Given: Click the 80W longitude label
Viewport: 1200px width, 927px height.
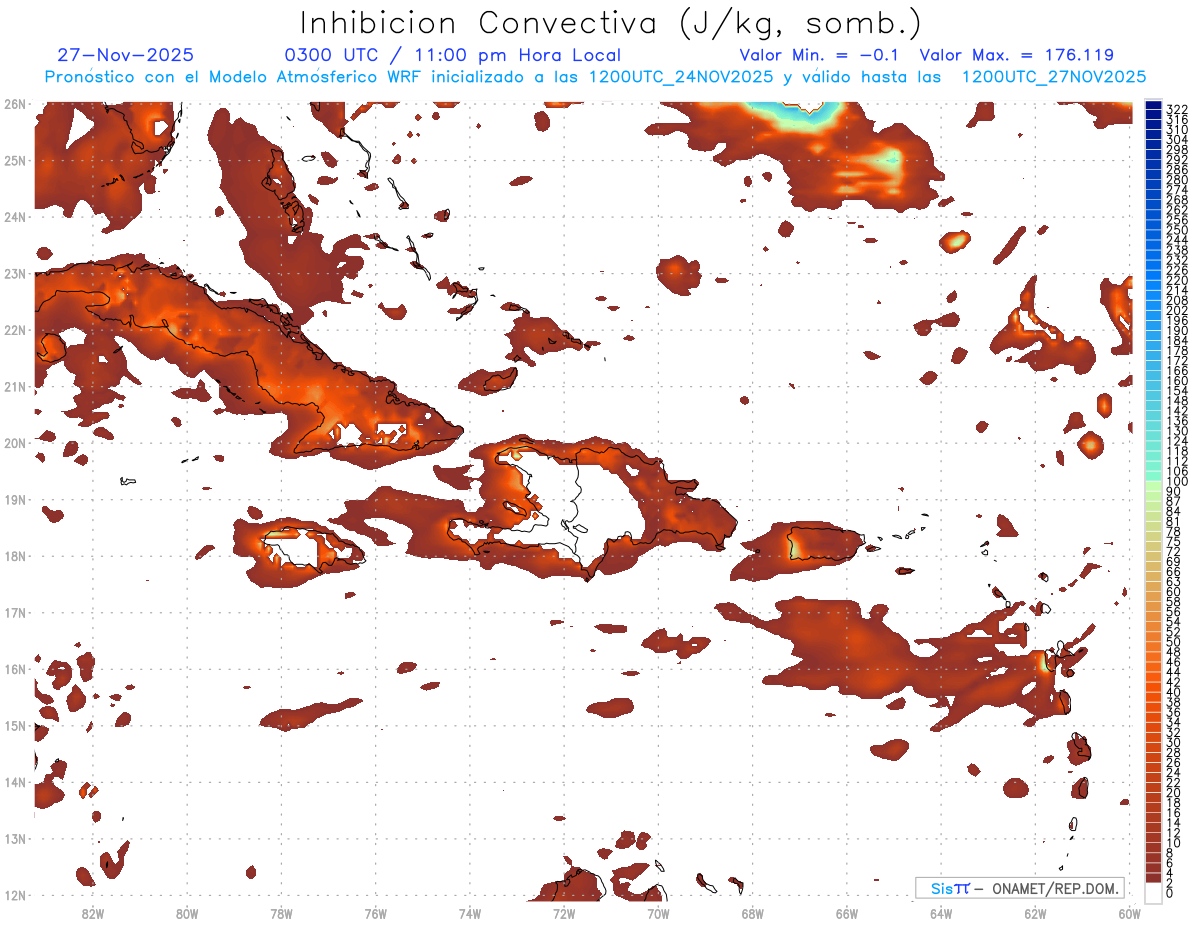Looking at the screenshot, I should point(187,912).
